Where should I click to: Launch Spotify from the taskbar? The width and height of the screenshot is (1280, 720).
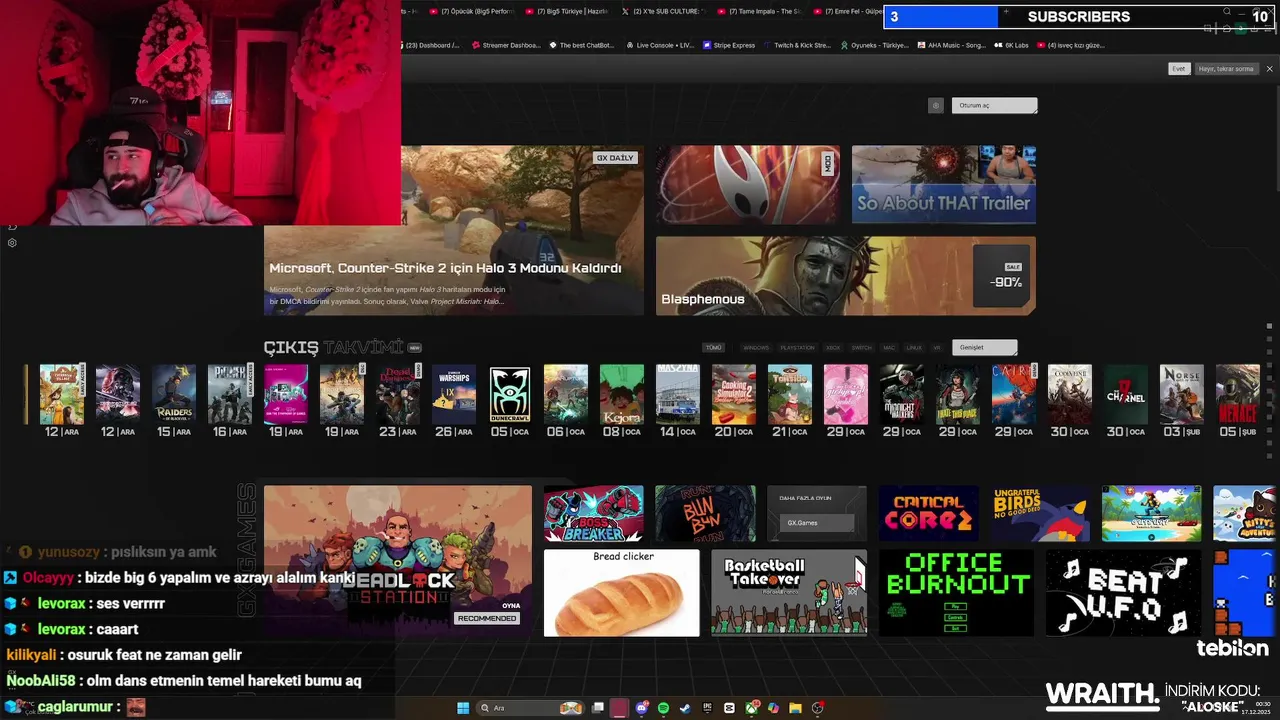tap(664, 708)
